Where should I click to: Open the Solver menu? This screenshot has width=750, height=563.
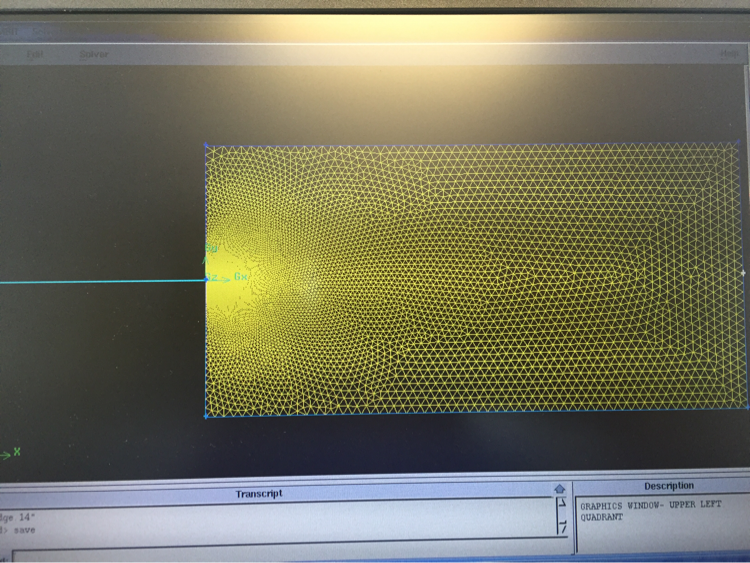pos(94,55)
